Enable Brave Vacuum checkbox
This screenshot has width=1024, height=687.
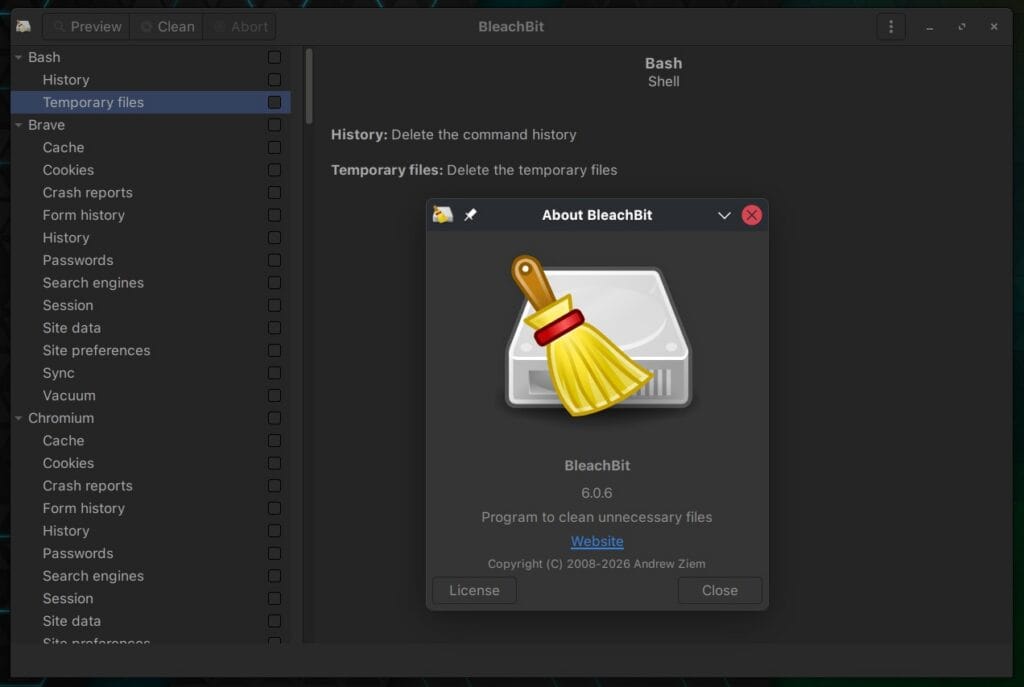274,396
